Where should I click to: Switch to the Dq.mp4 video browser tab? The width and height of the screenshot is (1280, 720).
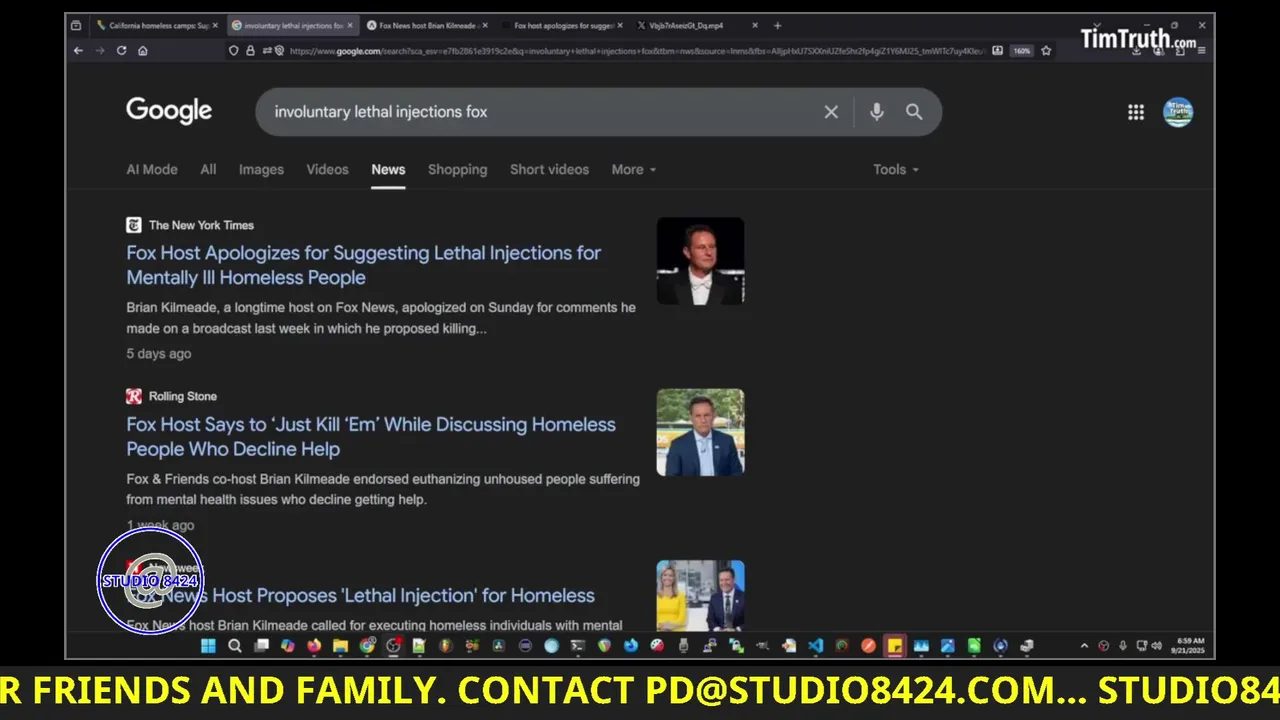coord(696,25)
